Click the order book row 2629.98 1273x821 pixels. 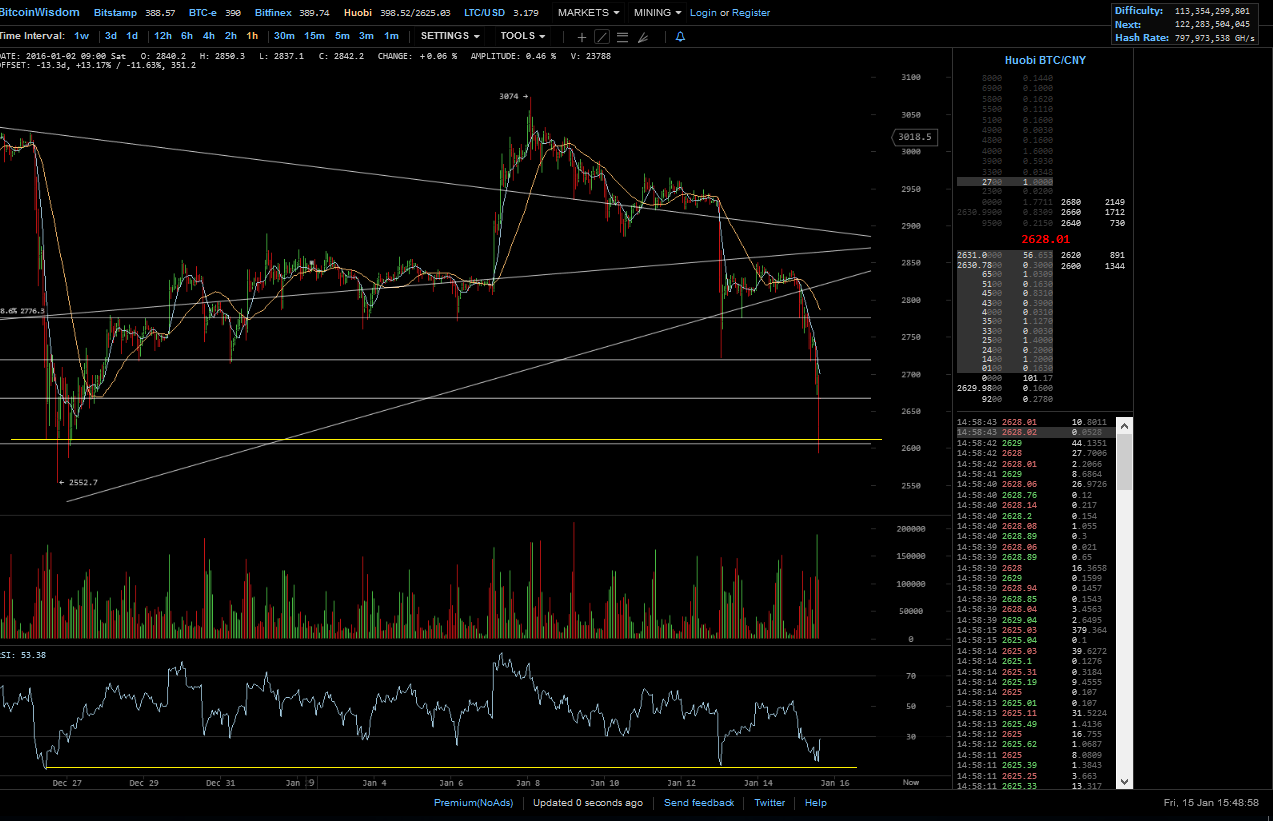coord(1004,388)
